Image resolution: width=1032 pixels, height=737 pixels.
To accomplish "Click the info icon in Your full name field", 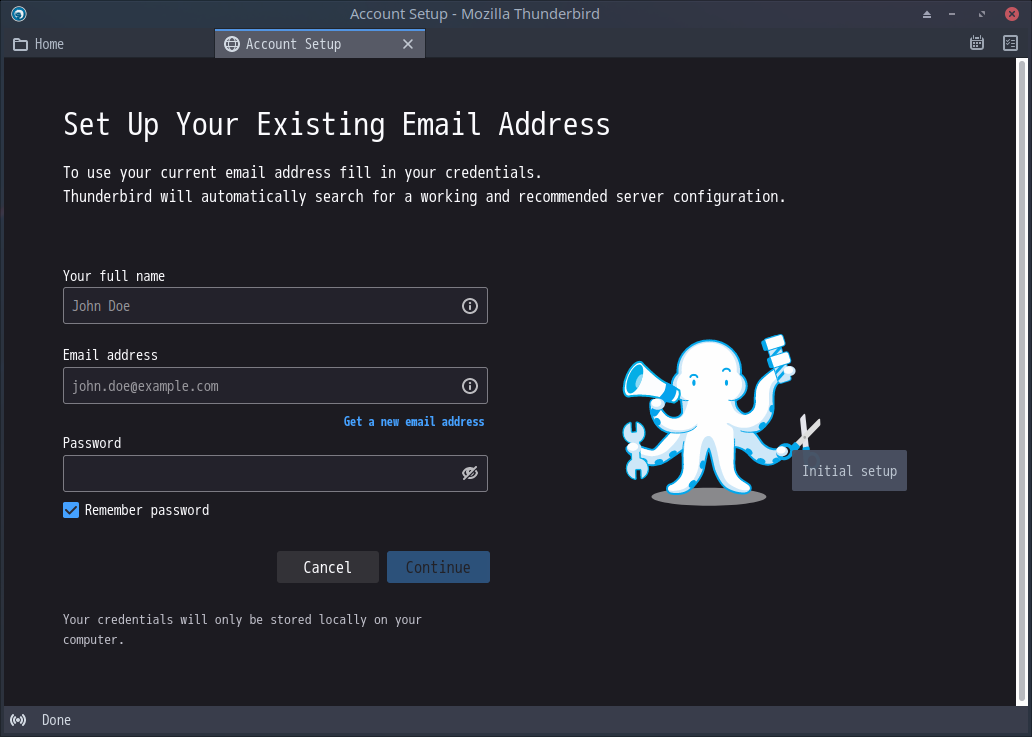I will click(469, 306).
